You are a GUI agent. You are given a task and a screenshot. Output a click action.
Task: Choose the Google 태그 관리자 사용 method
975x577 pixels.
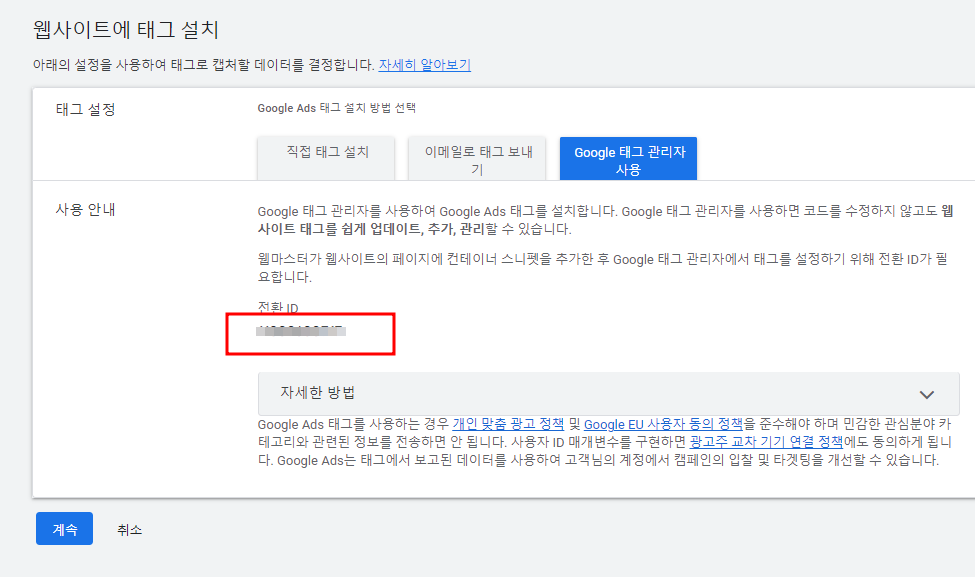[628, 158]
